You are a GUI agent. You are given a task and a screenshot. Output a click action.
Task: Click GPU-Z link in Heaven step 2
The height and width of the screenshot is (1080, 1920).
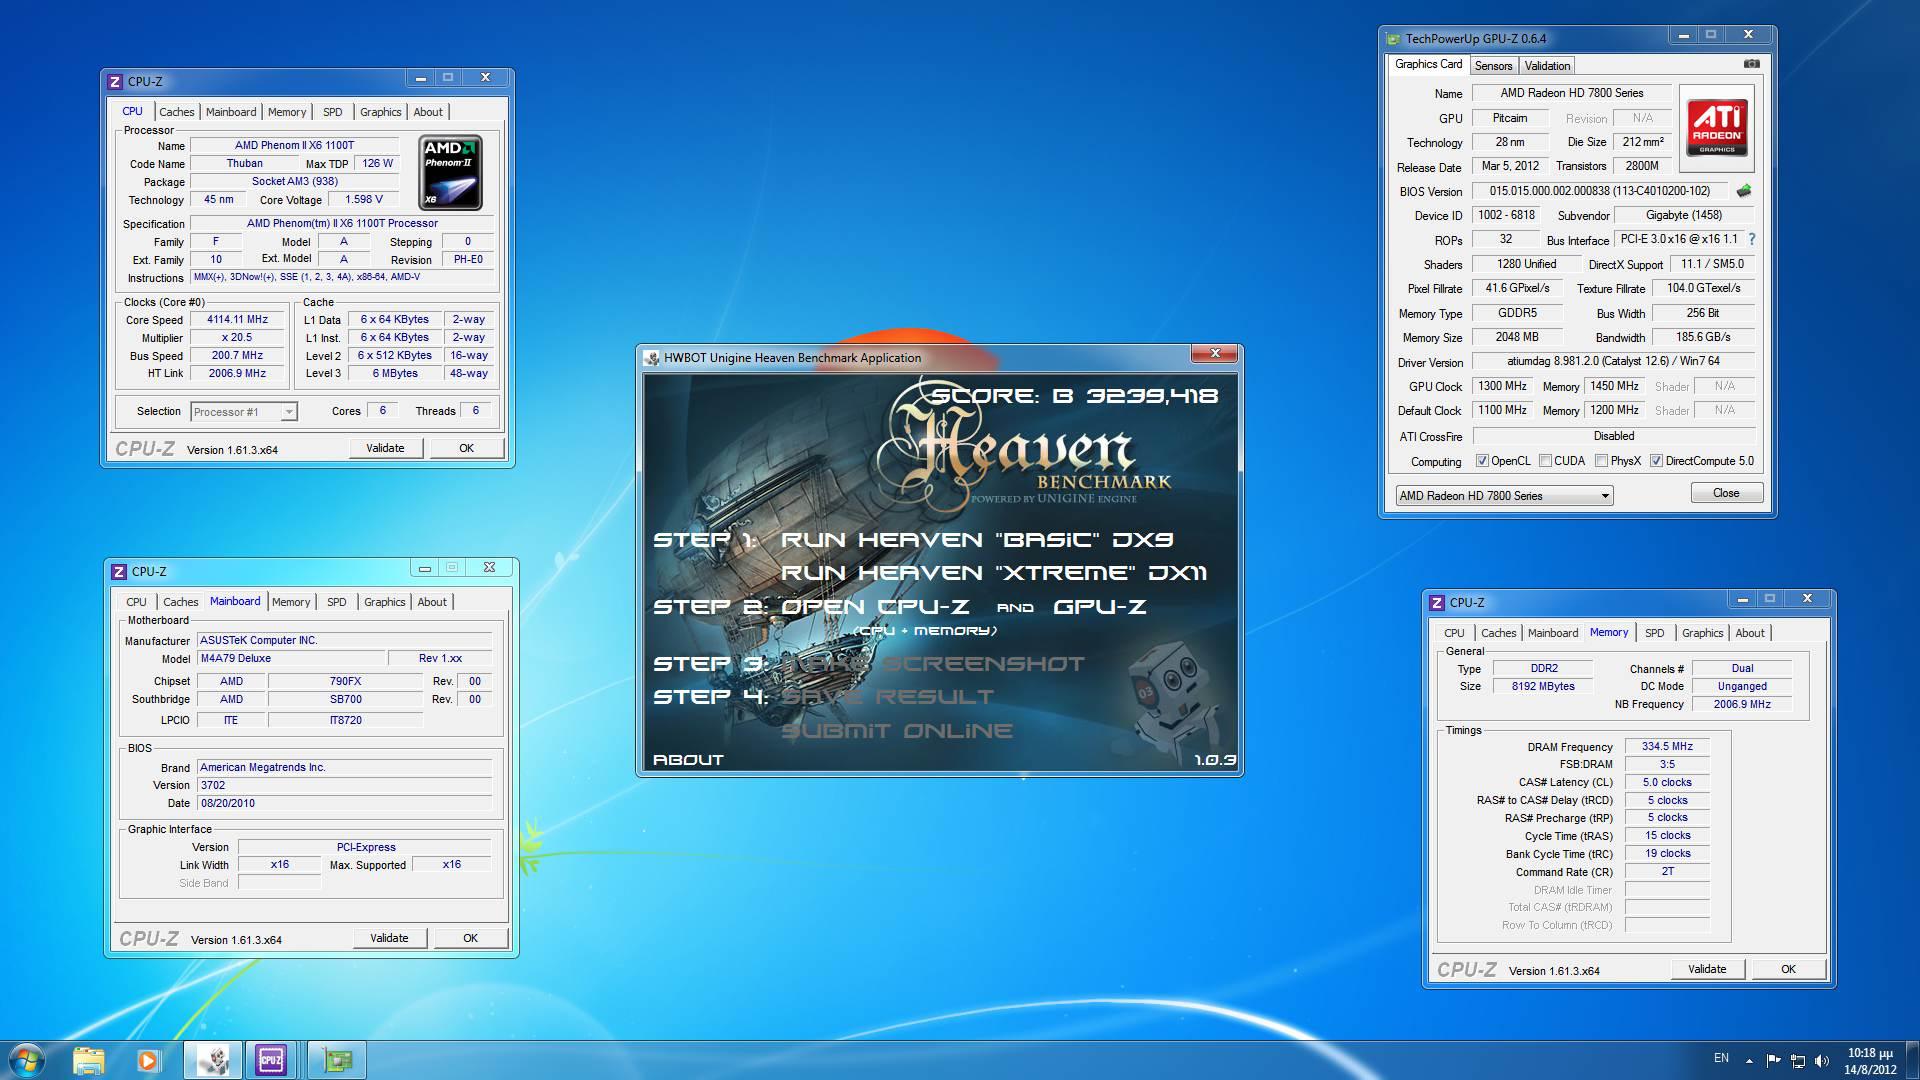pos(1099,607)
